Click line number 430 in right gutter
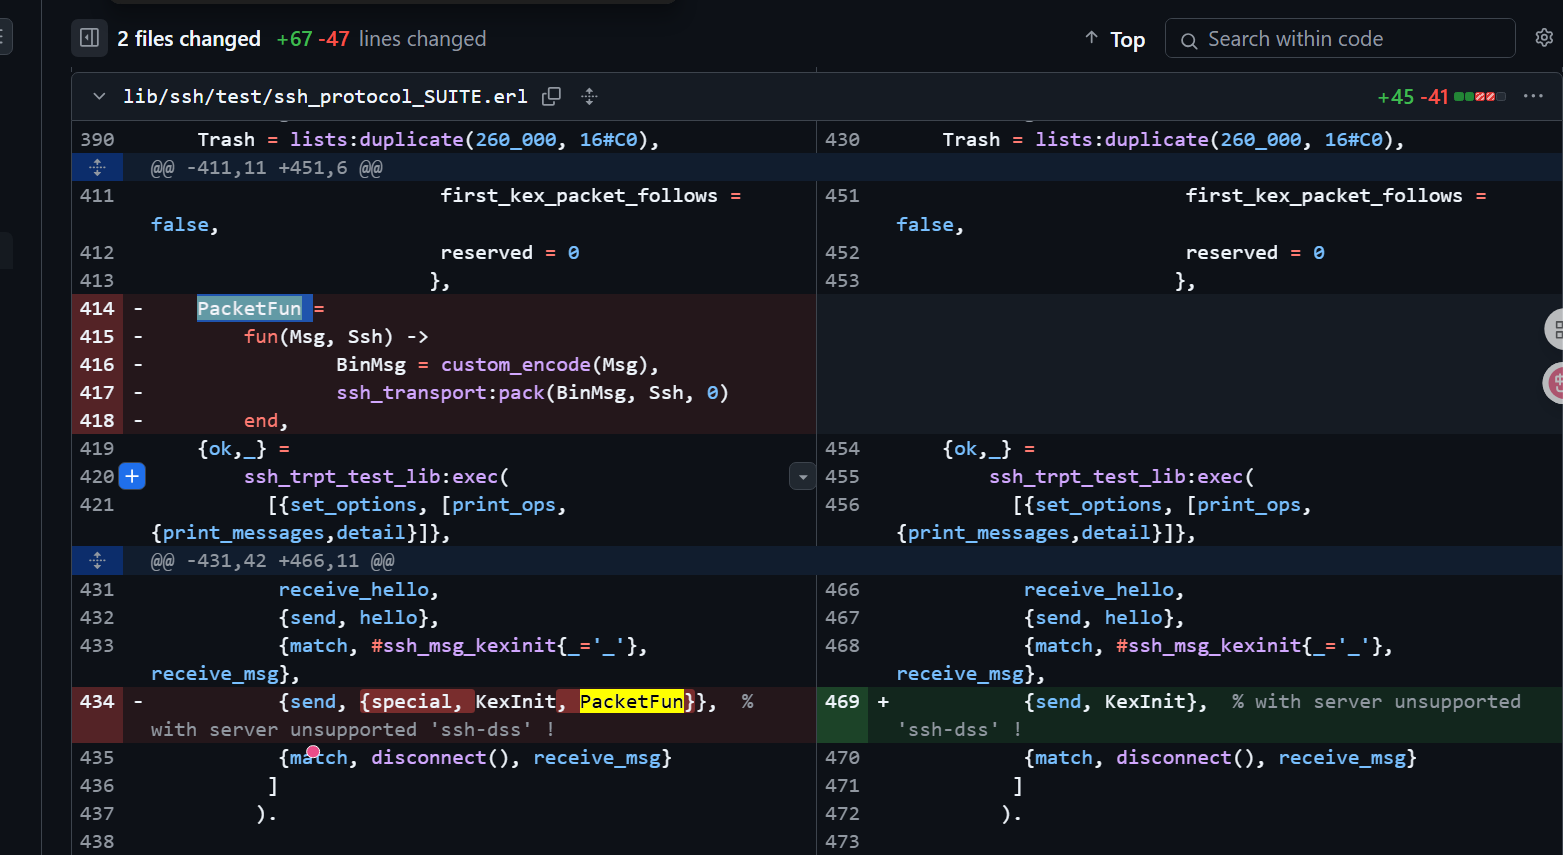The width and height of the screenshot is (1563, 855). point(842,140)
